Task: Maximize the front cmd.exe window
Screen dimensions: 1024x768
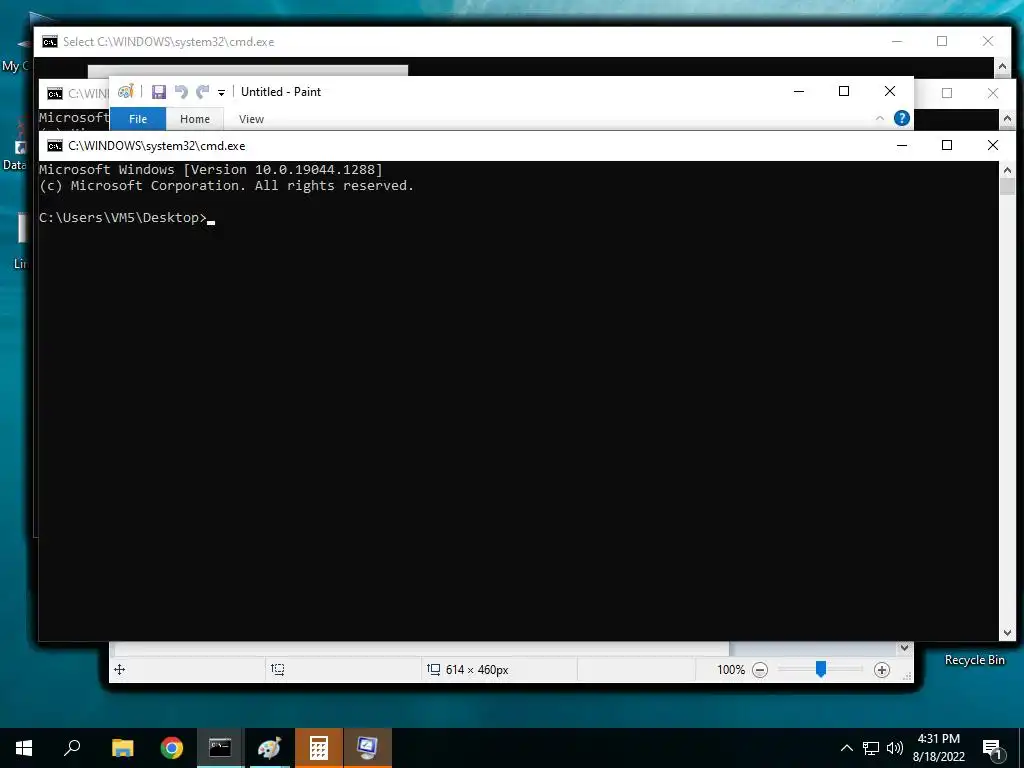Action: pyautogui.click(x=947, y=145)
